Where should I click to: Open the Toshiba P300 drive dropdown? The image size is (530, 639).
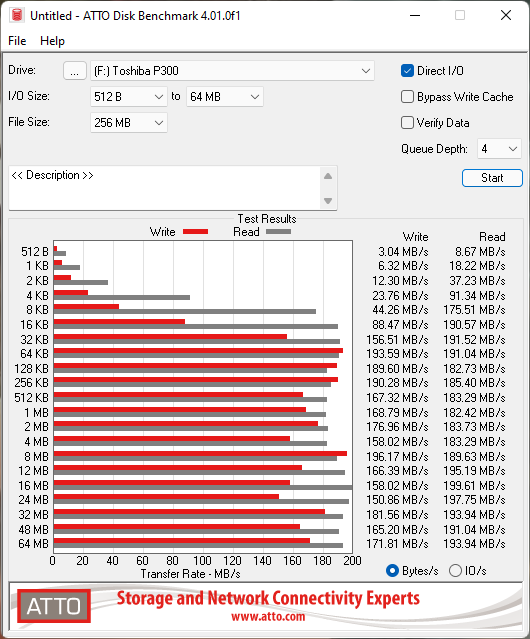[232, 71]
